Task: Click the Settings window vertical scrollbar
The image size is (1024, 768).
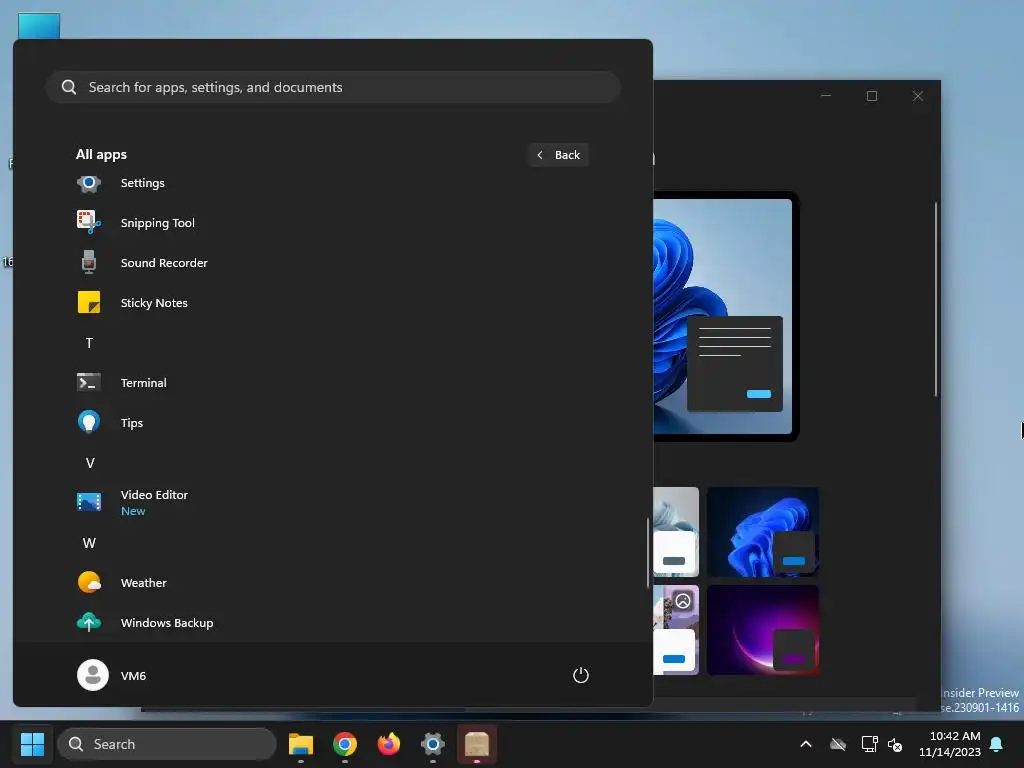Action: coord(935,299)
